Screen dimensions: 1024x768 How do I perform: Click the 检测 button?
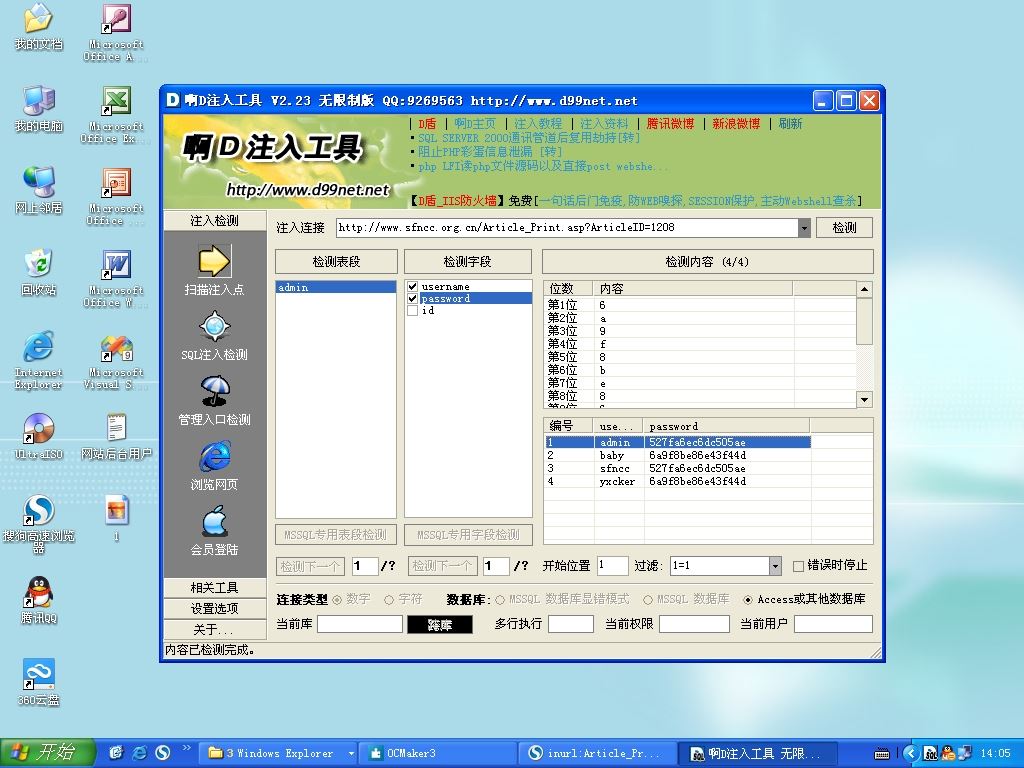pyautogui.click(x=844, y=227)
